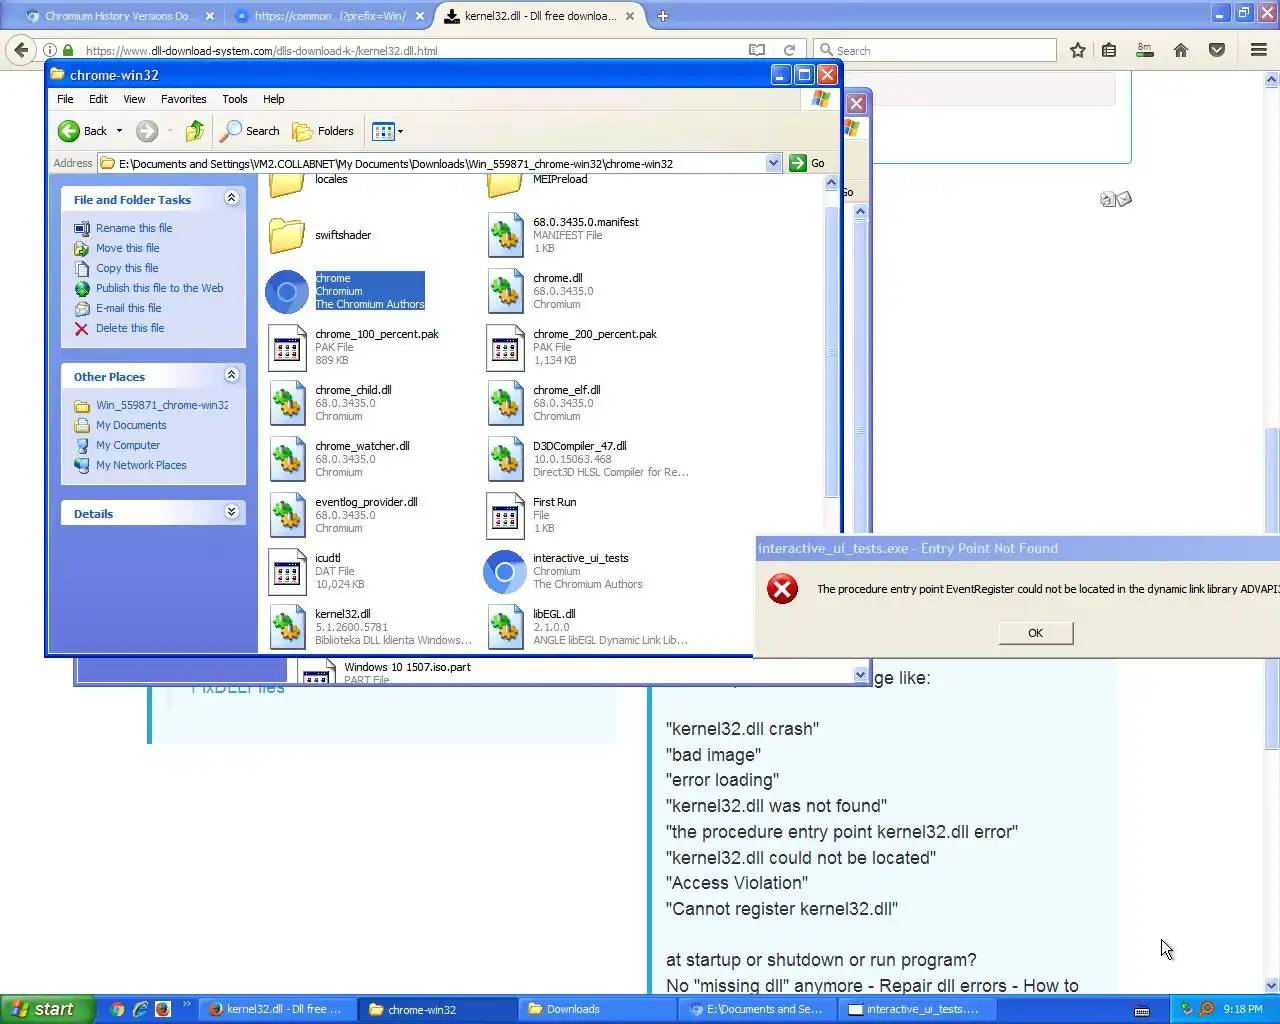1280x1024 pixels.
Task: Click the Explorer file list vertical scrollbar
Action: (x=831, y=350)
